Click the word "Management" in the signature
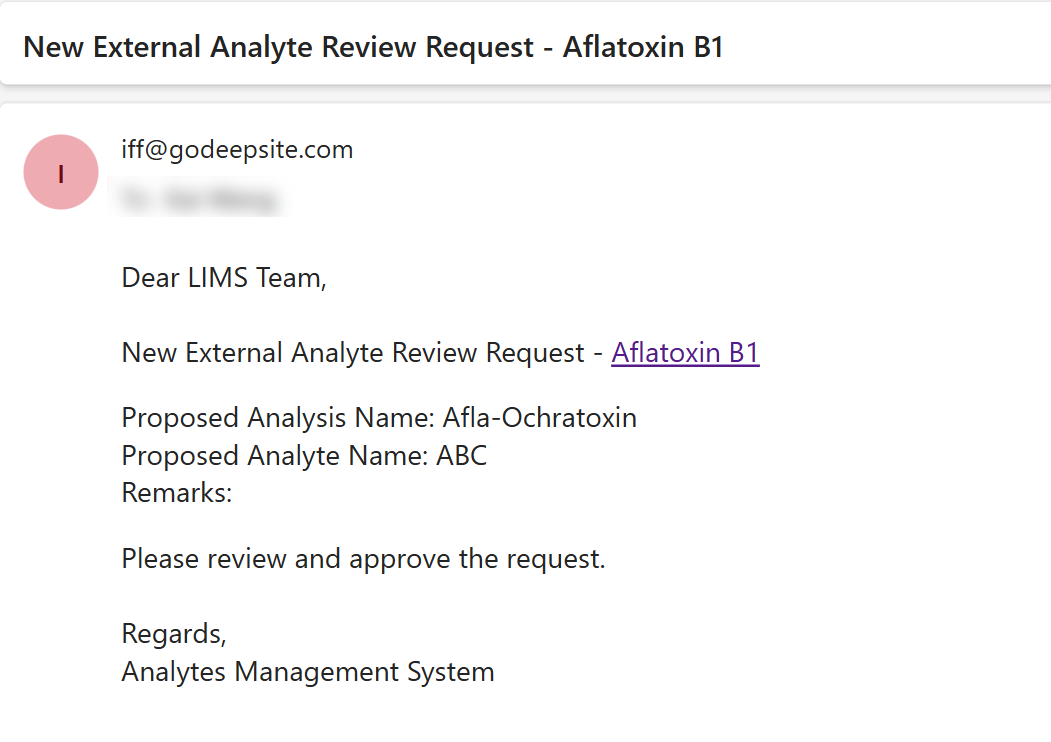Image resolution: width=1051 pixels, height=742 pixels. click(x=317, y=672)
